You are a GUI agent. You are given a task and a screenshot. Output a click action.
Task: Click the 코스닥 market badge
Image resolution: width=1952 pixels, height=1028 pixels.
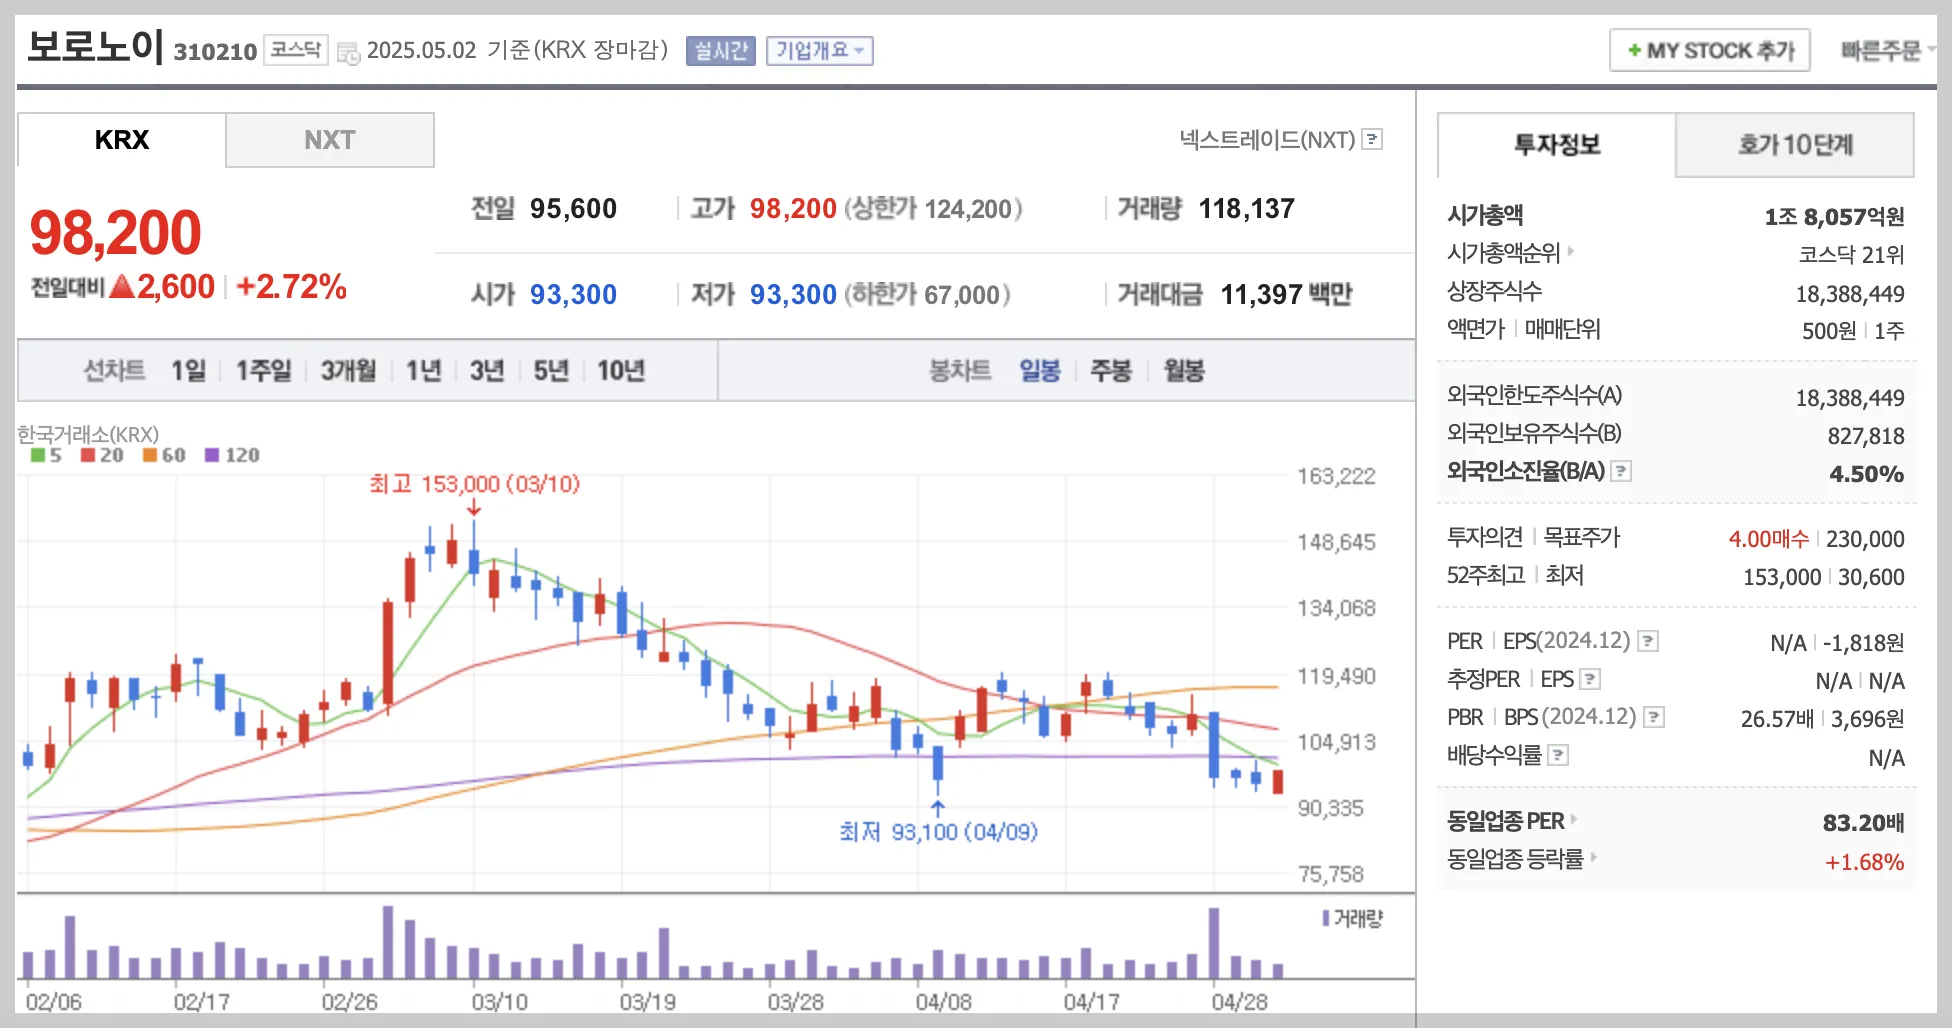pyautogui.click(x=296, y=50)
